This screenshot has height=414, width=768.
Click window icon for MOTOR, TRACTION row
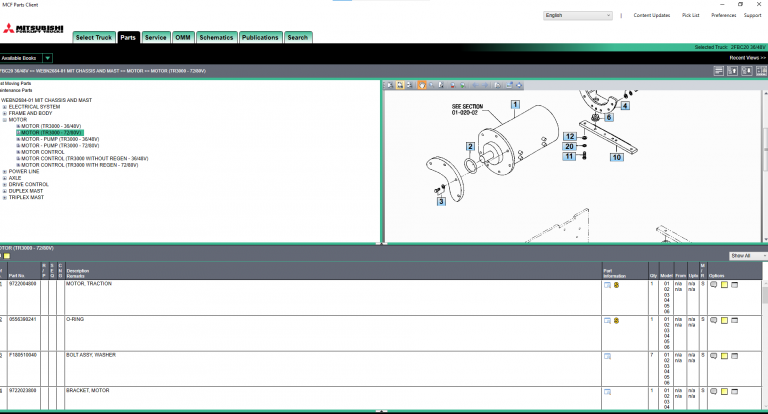tap(735, 285)
